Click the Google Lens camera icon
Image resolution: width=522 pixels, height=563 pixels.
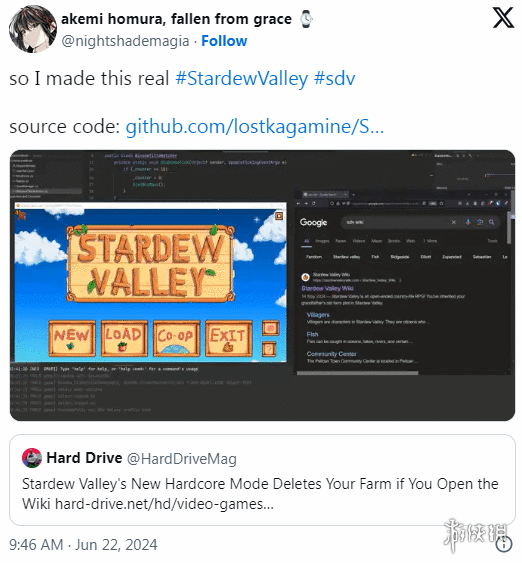point(480,222)
